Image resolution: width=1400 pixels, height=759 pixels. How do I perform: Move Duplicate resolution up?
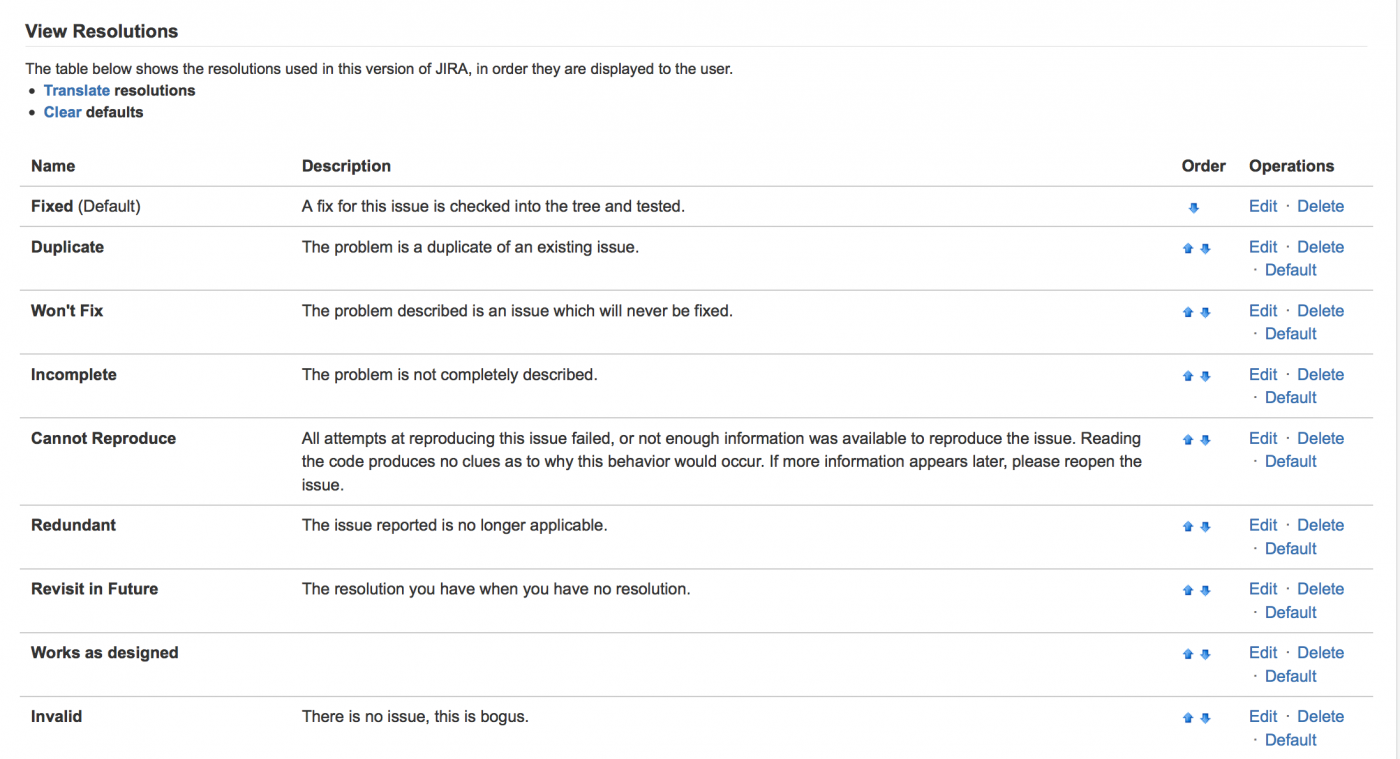coord(1188,249)
